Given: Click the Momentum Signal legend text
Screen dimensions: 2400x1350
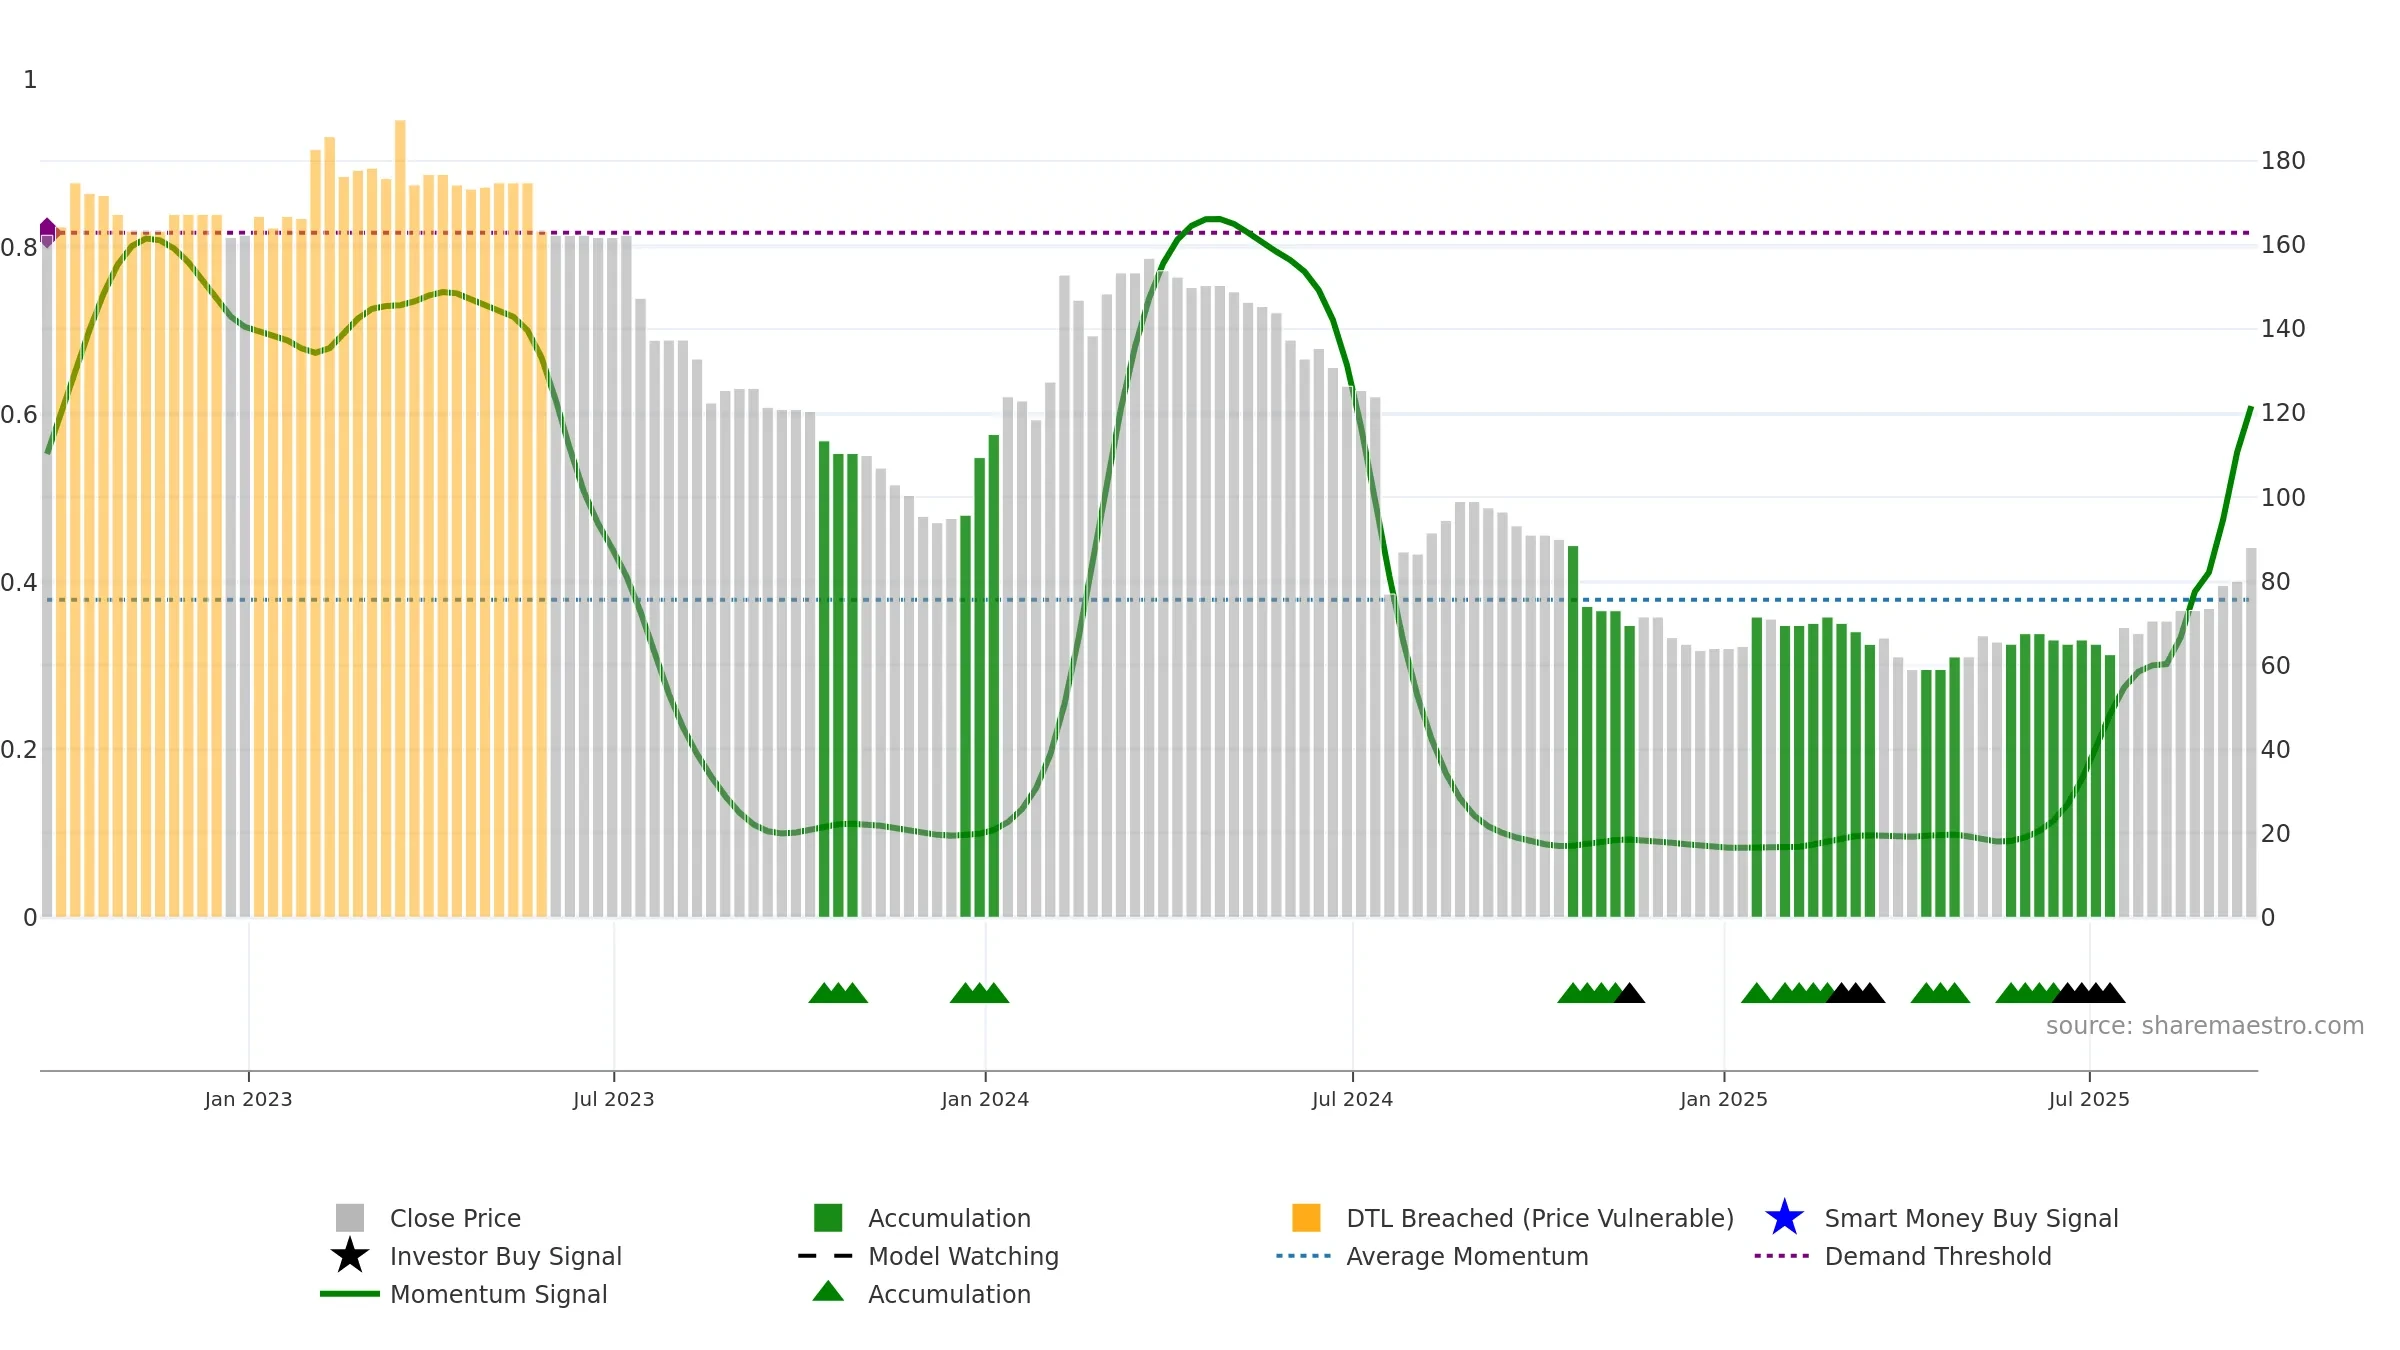Looking at the screenshot, I should coord(499,1294).
